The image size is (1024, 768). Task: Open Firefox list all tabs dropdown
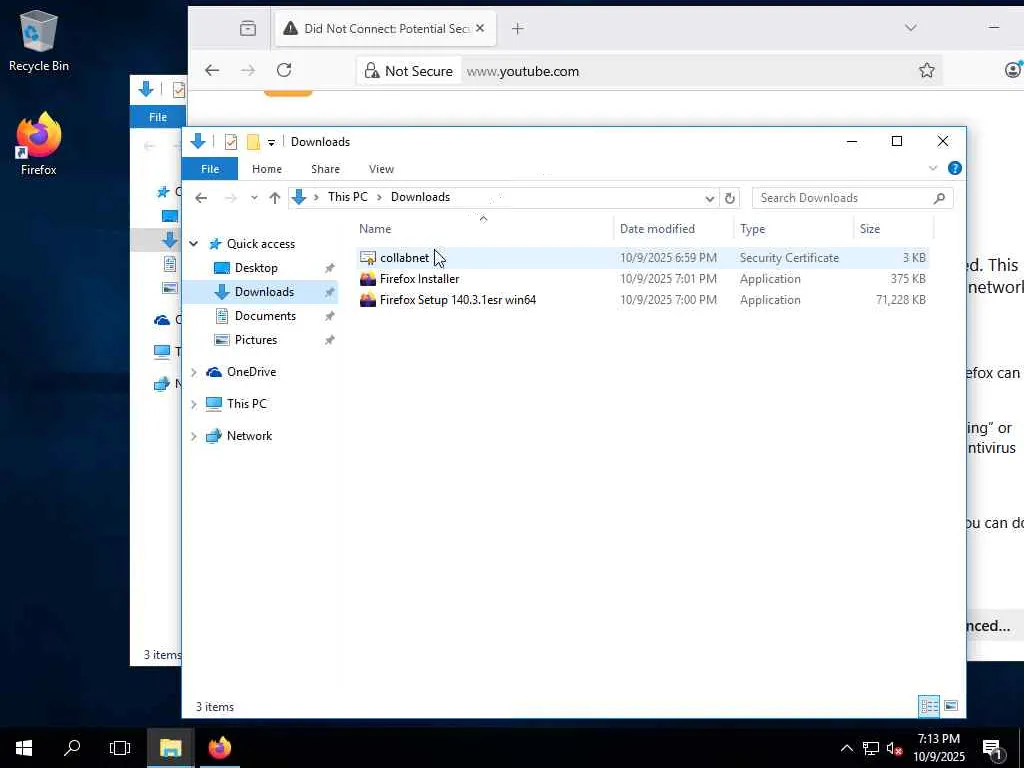(x=910, y=28)
